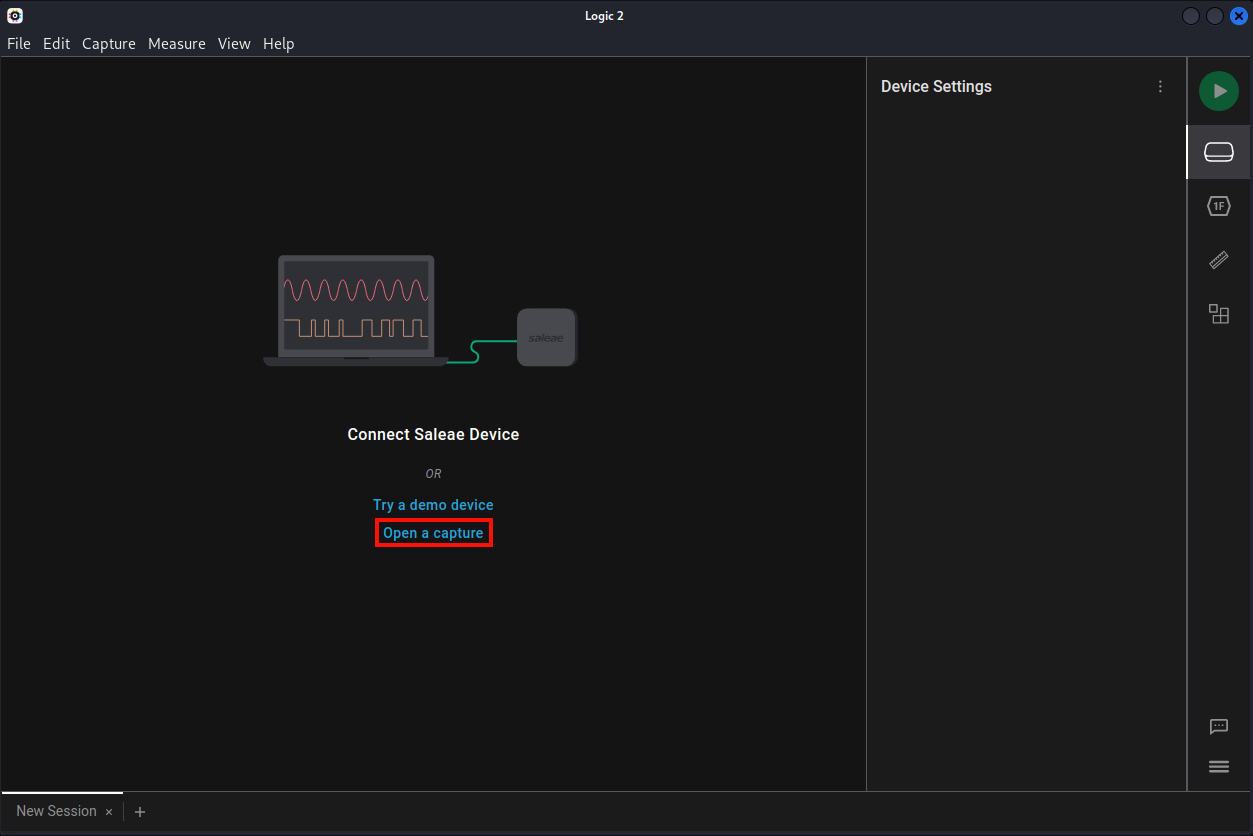Add a new session tab with plus
This screenshot has height=836, width=1253.
[140, 812]
